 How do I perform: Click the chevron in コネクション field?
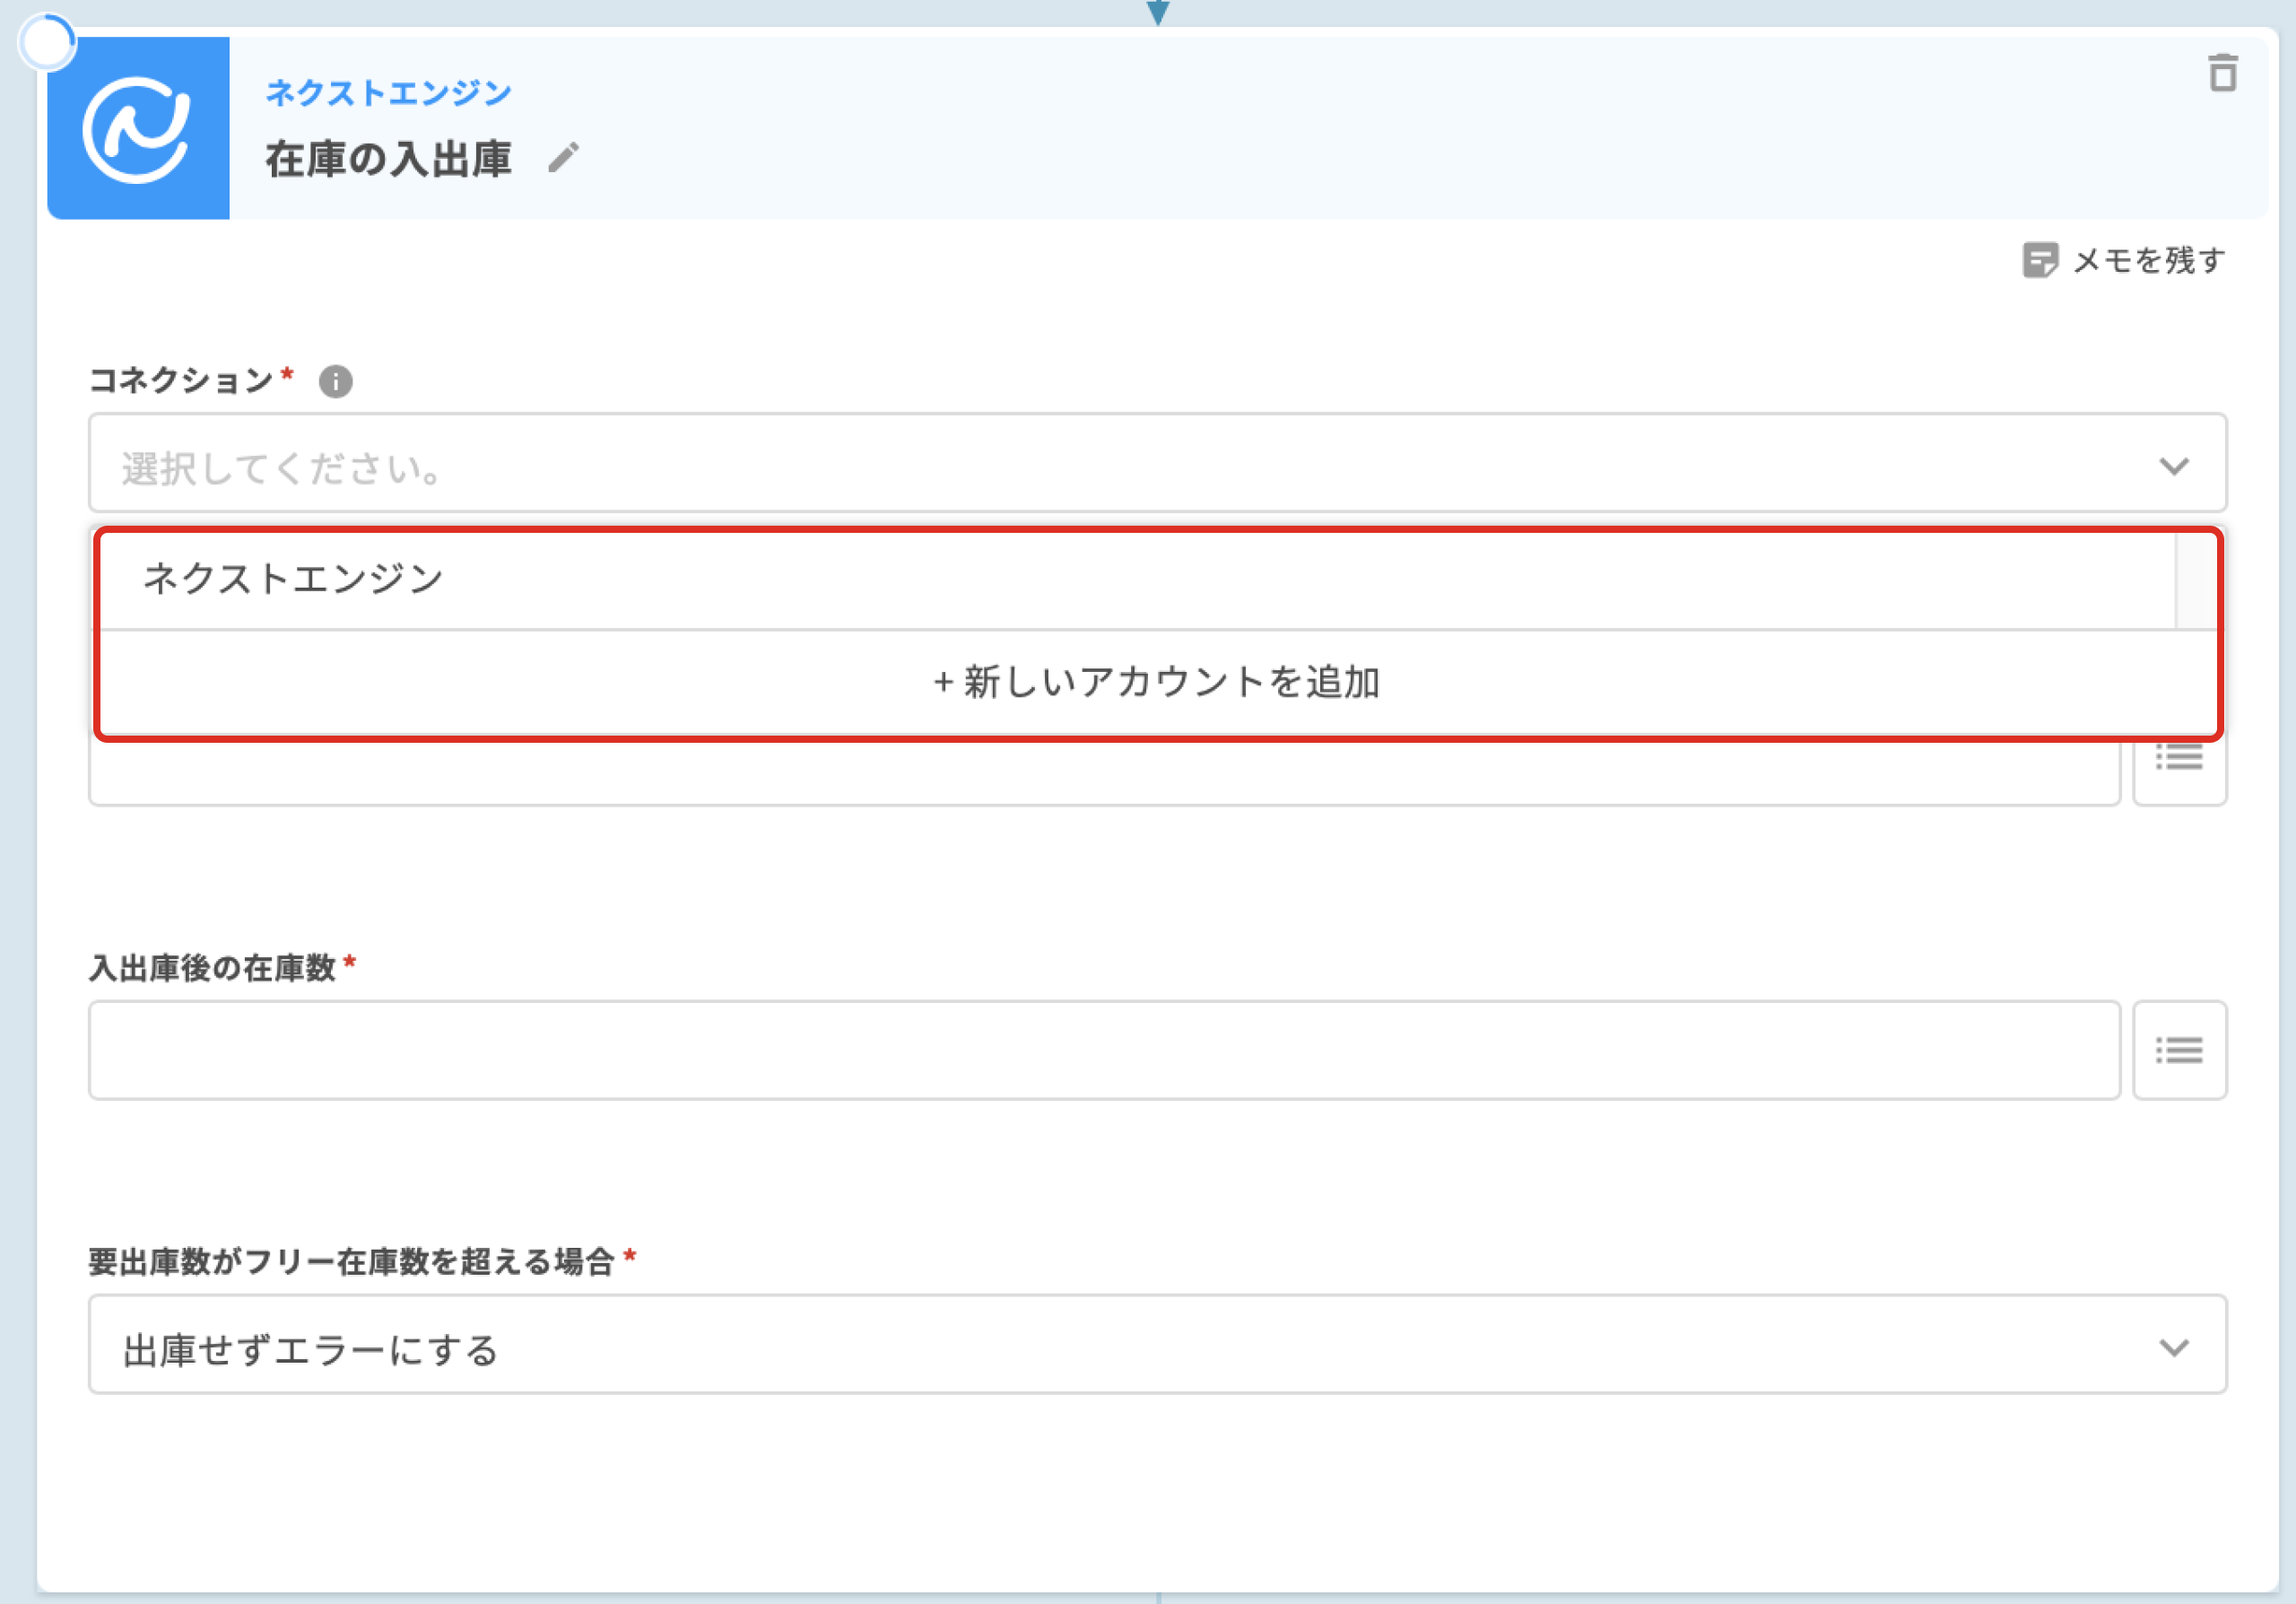tap(2173, 466)
